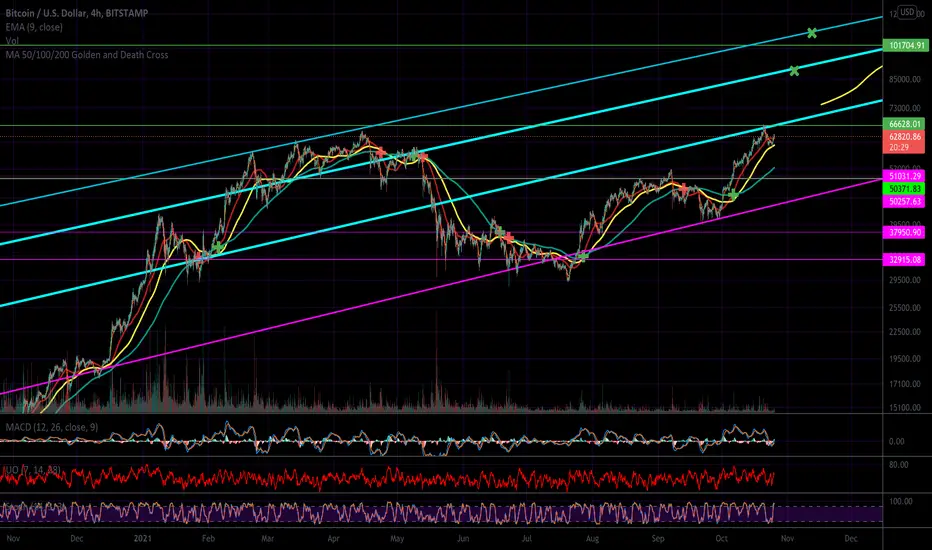The width and height of the screenshot is (932, 550).
Task: Click the Apr label on the time axis
Action: tap(333, 539)
